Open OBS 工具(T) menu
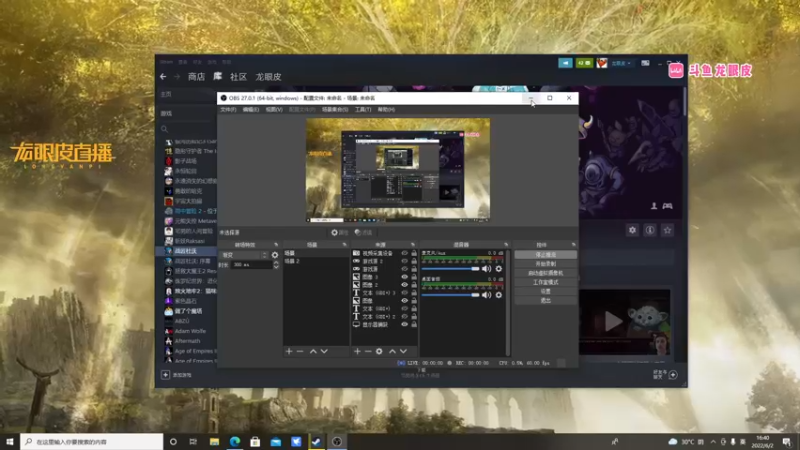The height and width of the screenshot is (450, 800). point(363,110)
